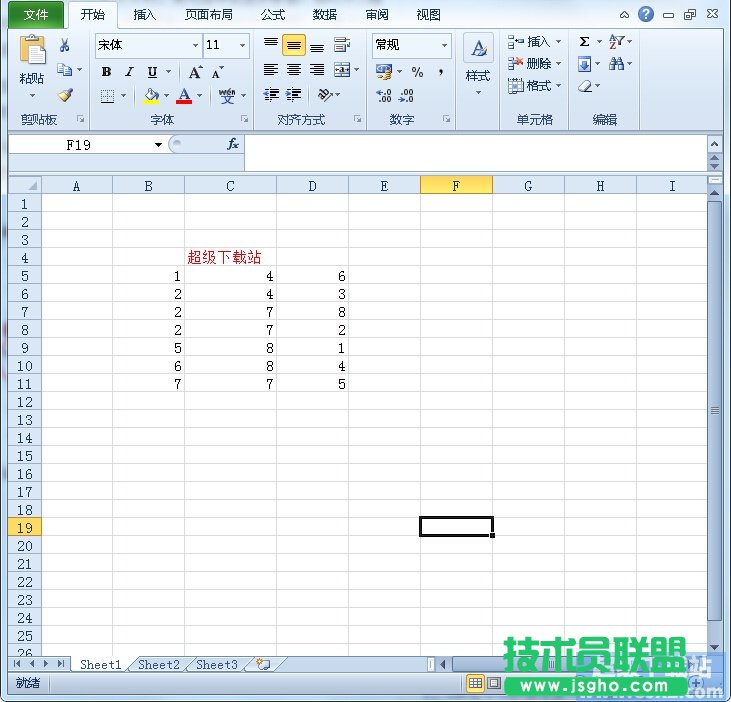This screenshot has height=702, width=731.
Task: Click the center horizontal alignment icon
Action: [x=294, y=70]
